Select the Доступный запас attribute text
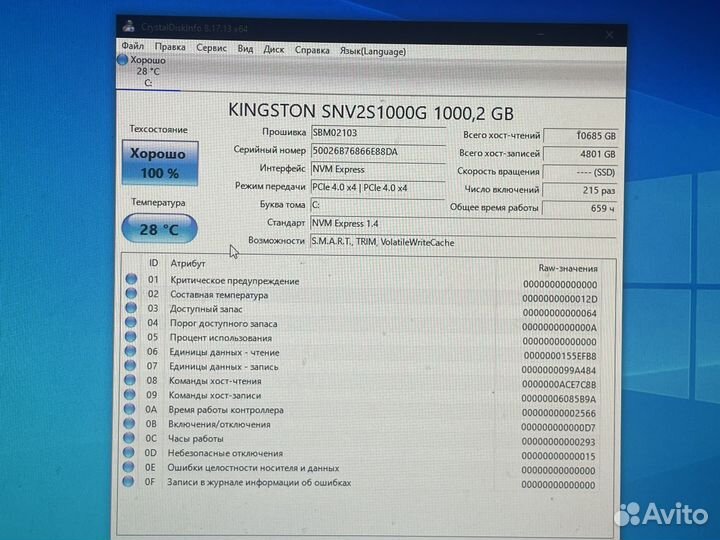Screen dimensions: 720x540 pyautogui.click(x=206, y=309)
